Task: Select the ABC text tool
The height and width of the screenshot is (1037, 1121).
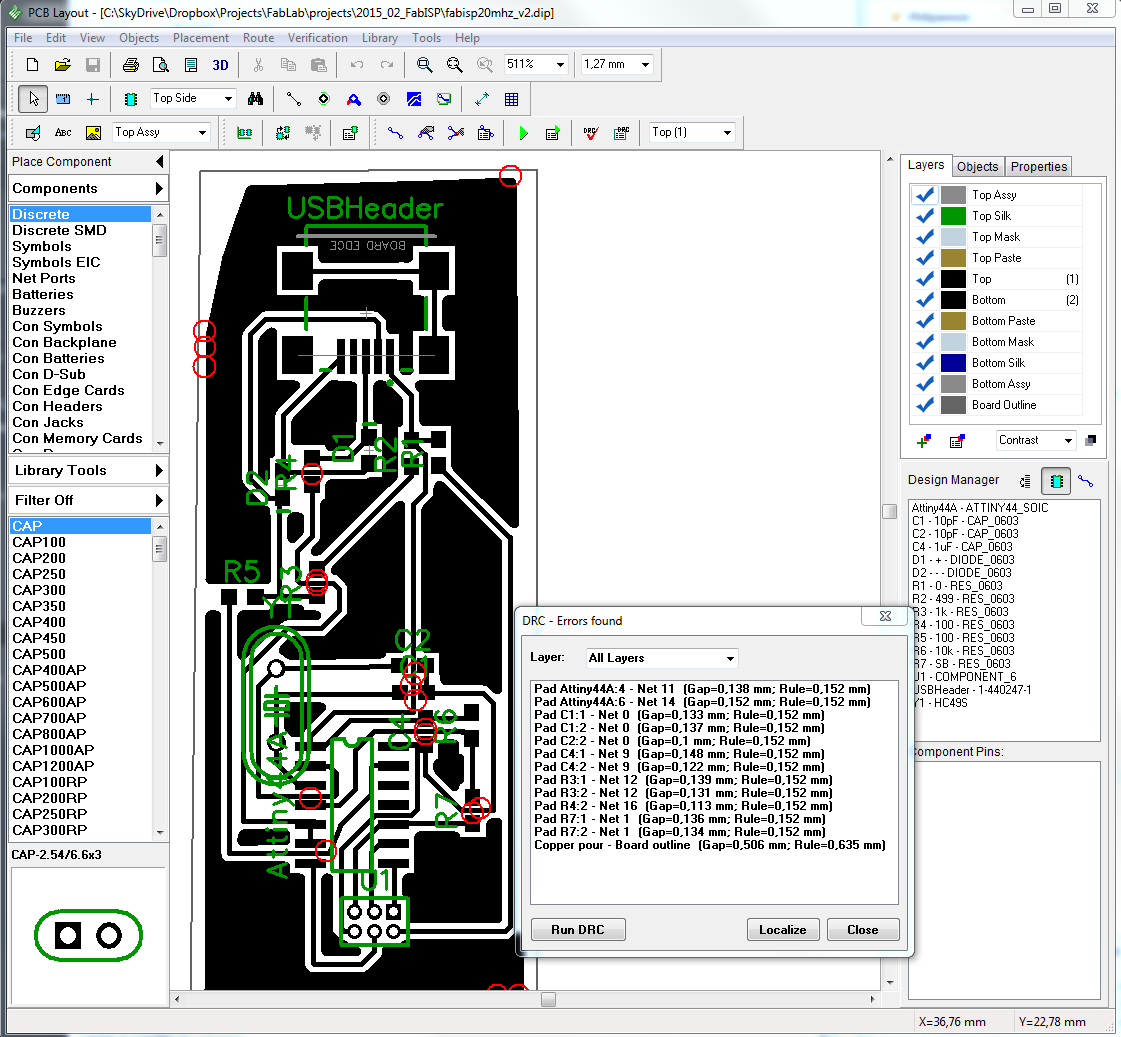Action: point(63,132)
